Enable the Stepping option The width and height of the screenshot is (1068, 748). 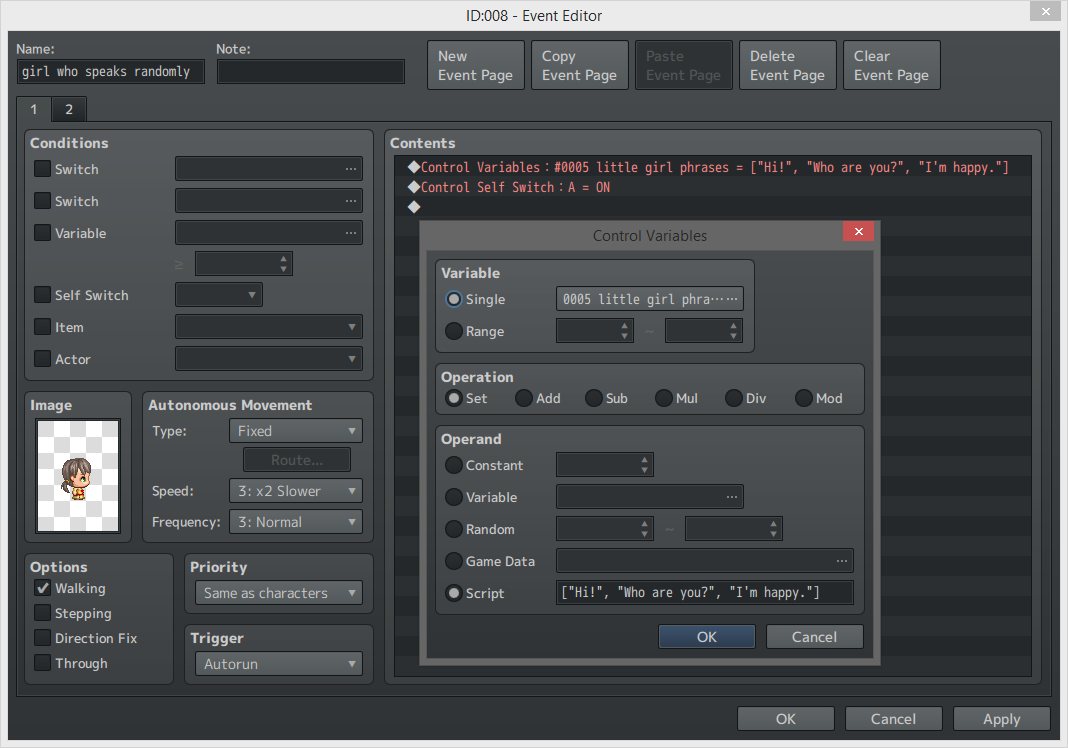tap(42, 613)
